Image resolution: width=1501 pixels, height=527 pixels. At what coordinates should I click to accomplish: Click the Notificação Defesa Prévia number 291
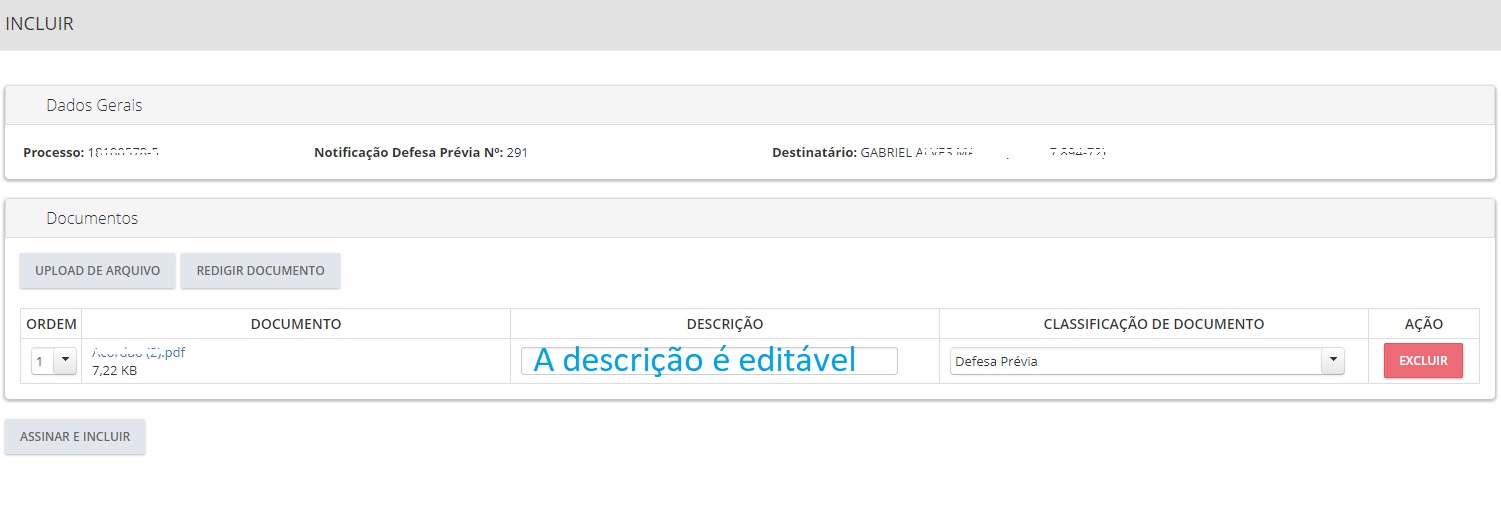(517, 153)
